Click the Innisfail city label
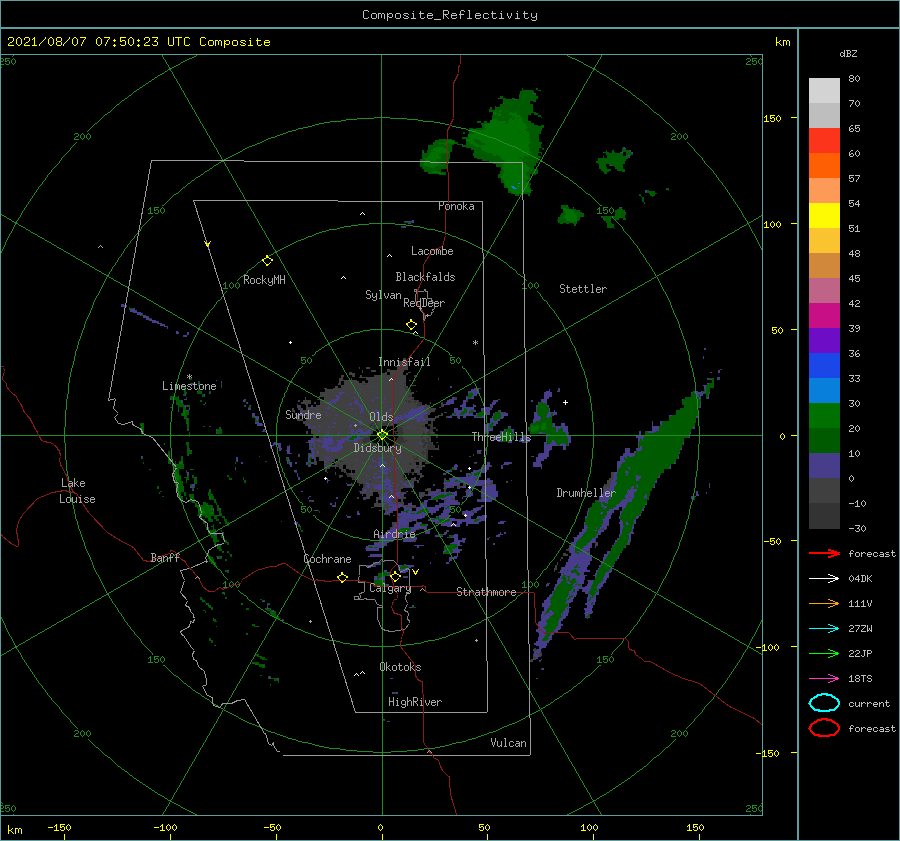 pyautogui.click(x=404, y=362)
